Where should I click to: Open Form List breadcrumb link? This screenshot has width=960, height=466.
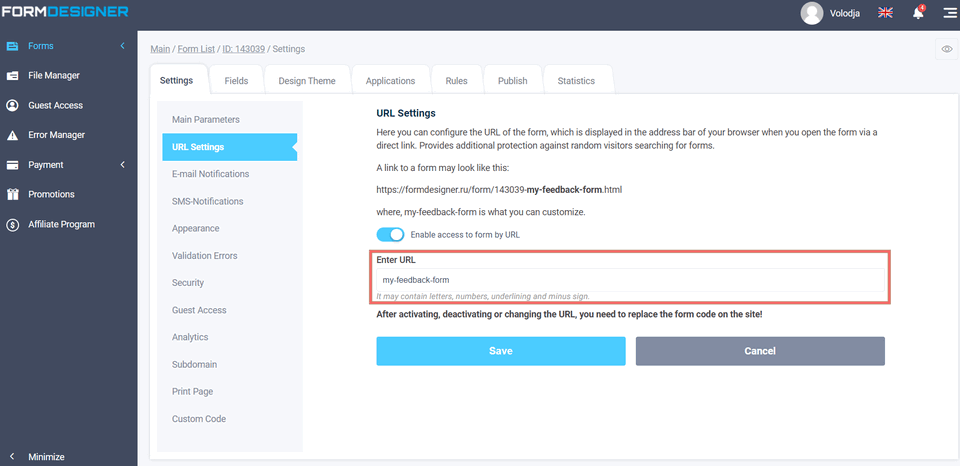tap(195, 49)
